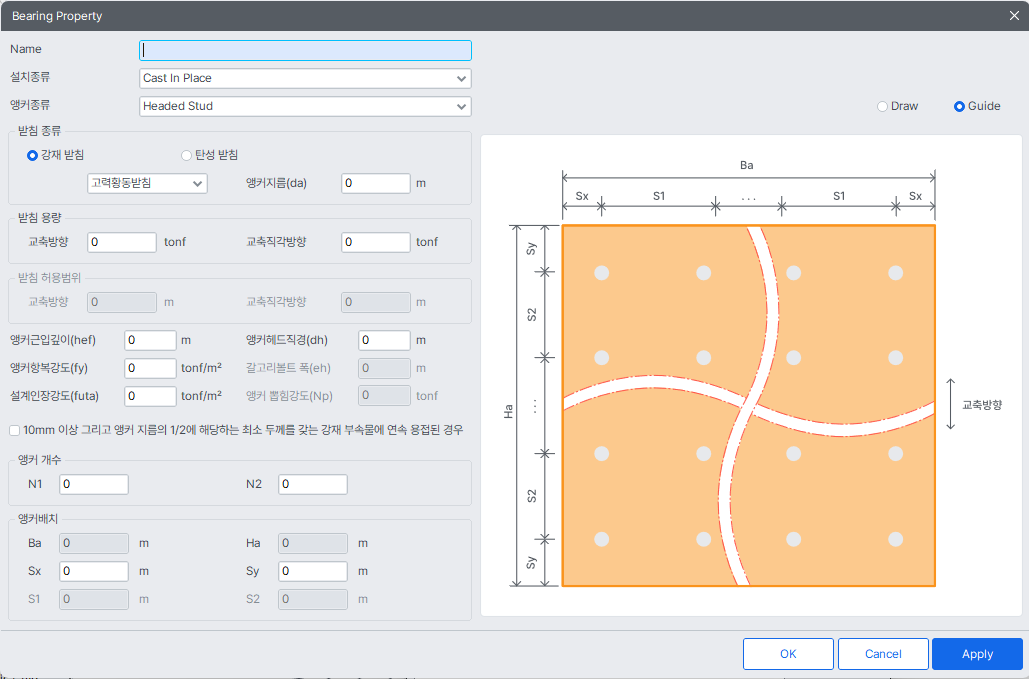Switch to Draw view mode
The height and width of the screenshot is (679, 1029).
tap(882, 106)
